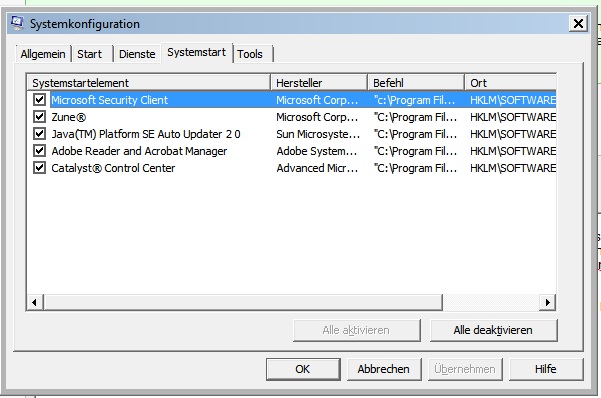
Task: Click Sun Microsyste... manufacturer cell
Action: point(318,134)
